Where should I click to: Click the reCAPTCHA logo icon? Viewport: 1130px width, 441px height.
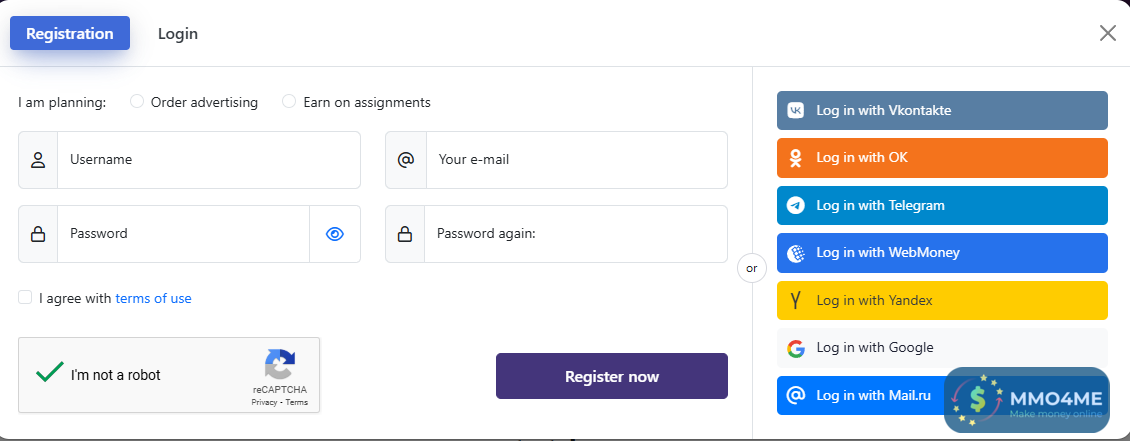click(x=280, y=364)
